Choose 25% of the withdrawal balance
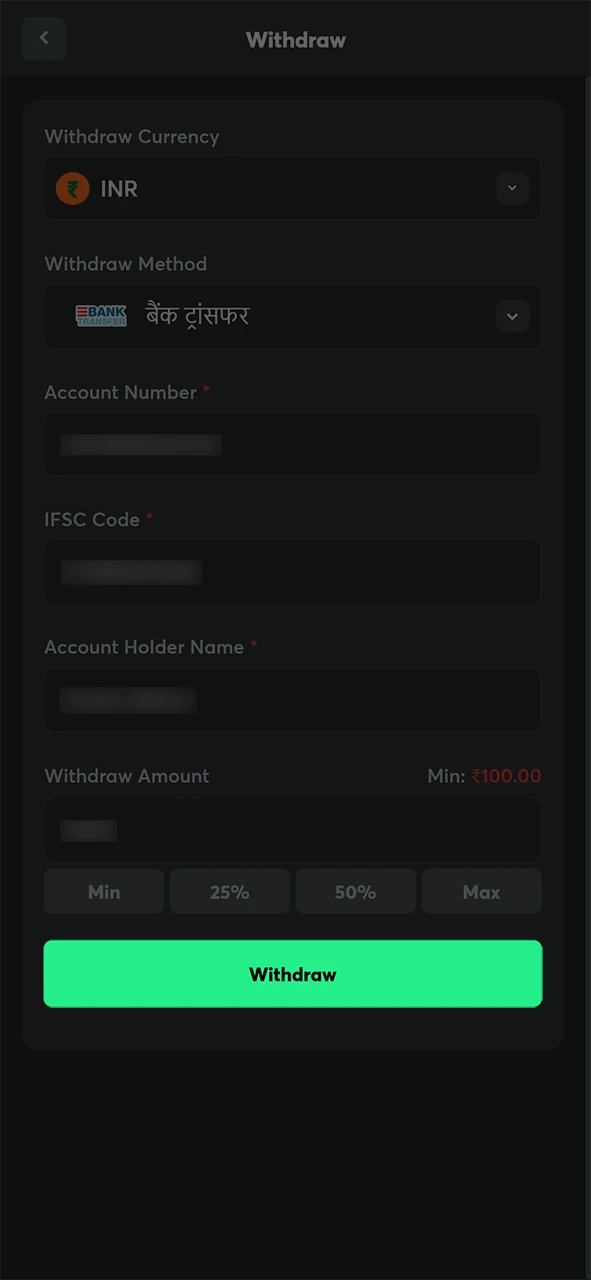The height and width of the screenshot is (1280, 591). coord(229,891)
